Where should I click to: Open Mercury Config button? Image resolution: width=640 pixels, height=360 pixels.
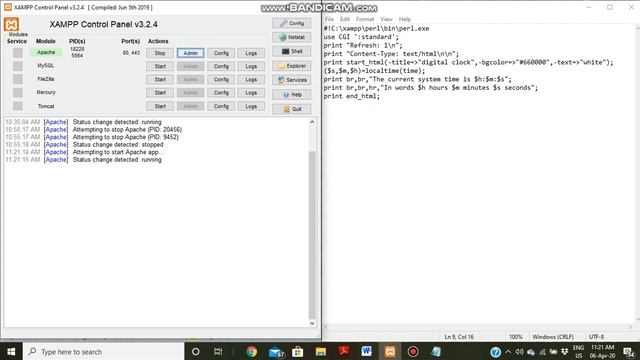click(221, 93)
